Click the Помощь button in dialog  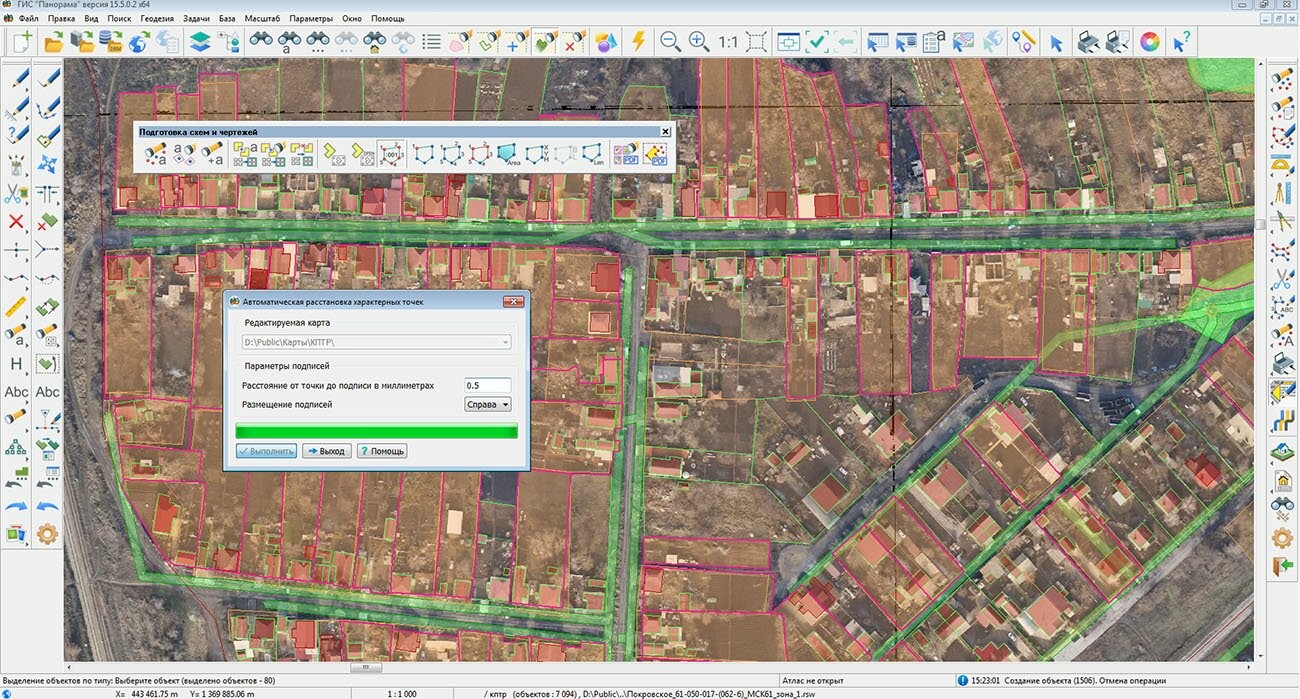(382, 451)
